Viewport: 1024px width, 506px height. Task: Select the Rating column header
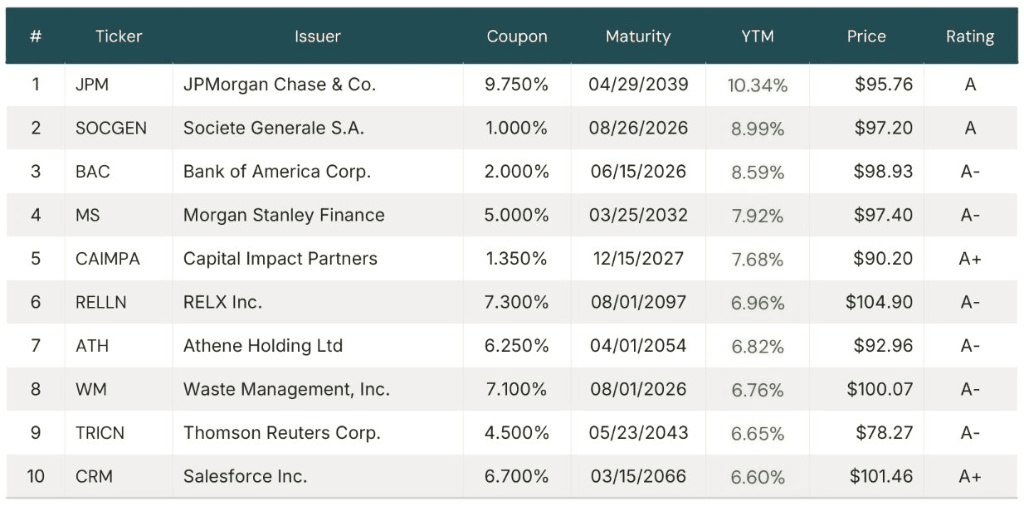pyautogui.click(x=970, y=36)
